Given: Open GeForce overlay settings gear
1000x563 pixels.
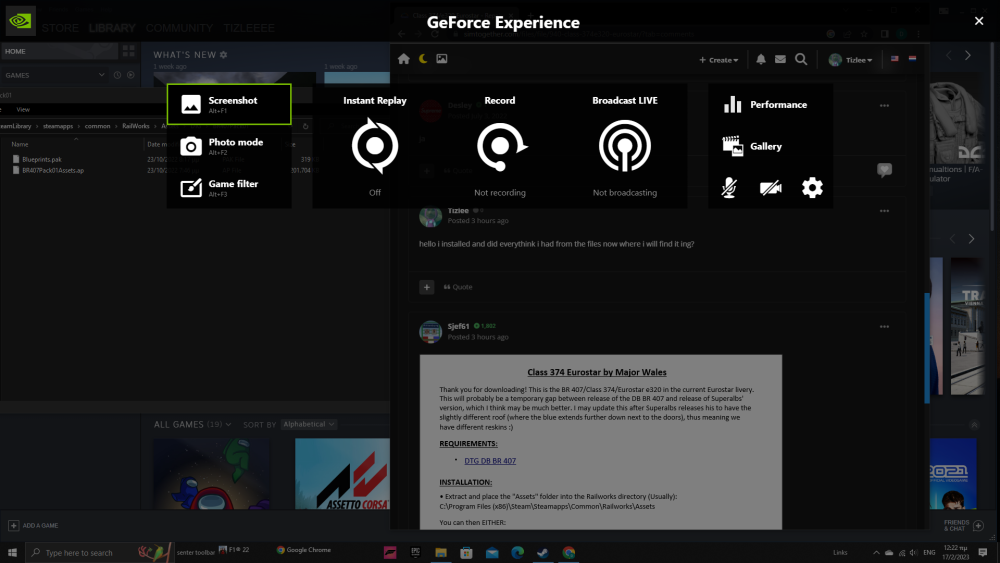Looking at the screenshot, I should (812, 187).
